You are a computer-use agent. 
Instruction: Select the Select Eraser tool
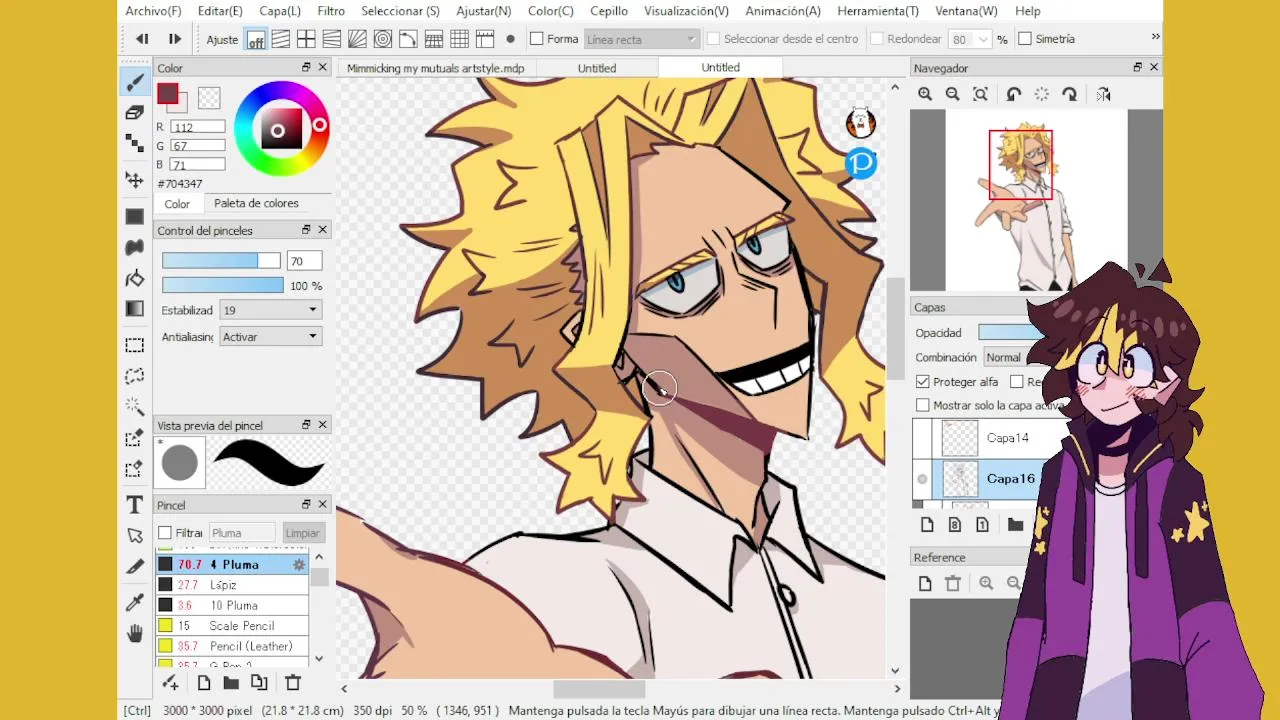(135, 469)
